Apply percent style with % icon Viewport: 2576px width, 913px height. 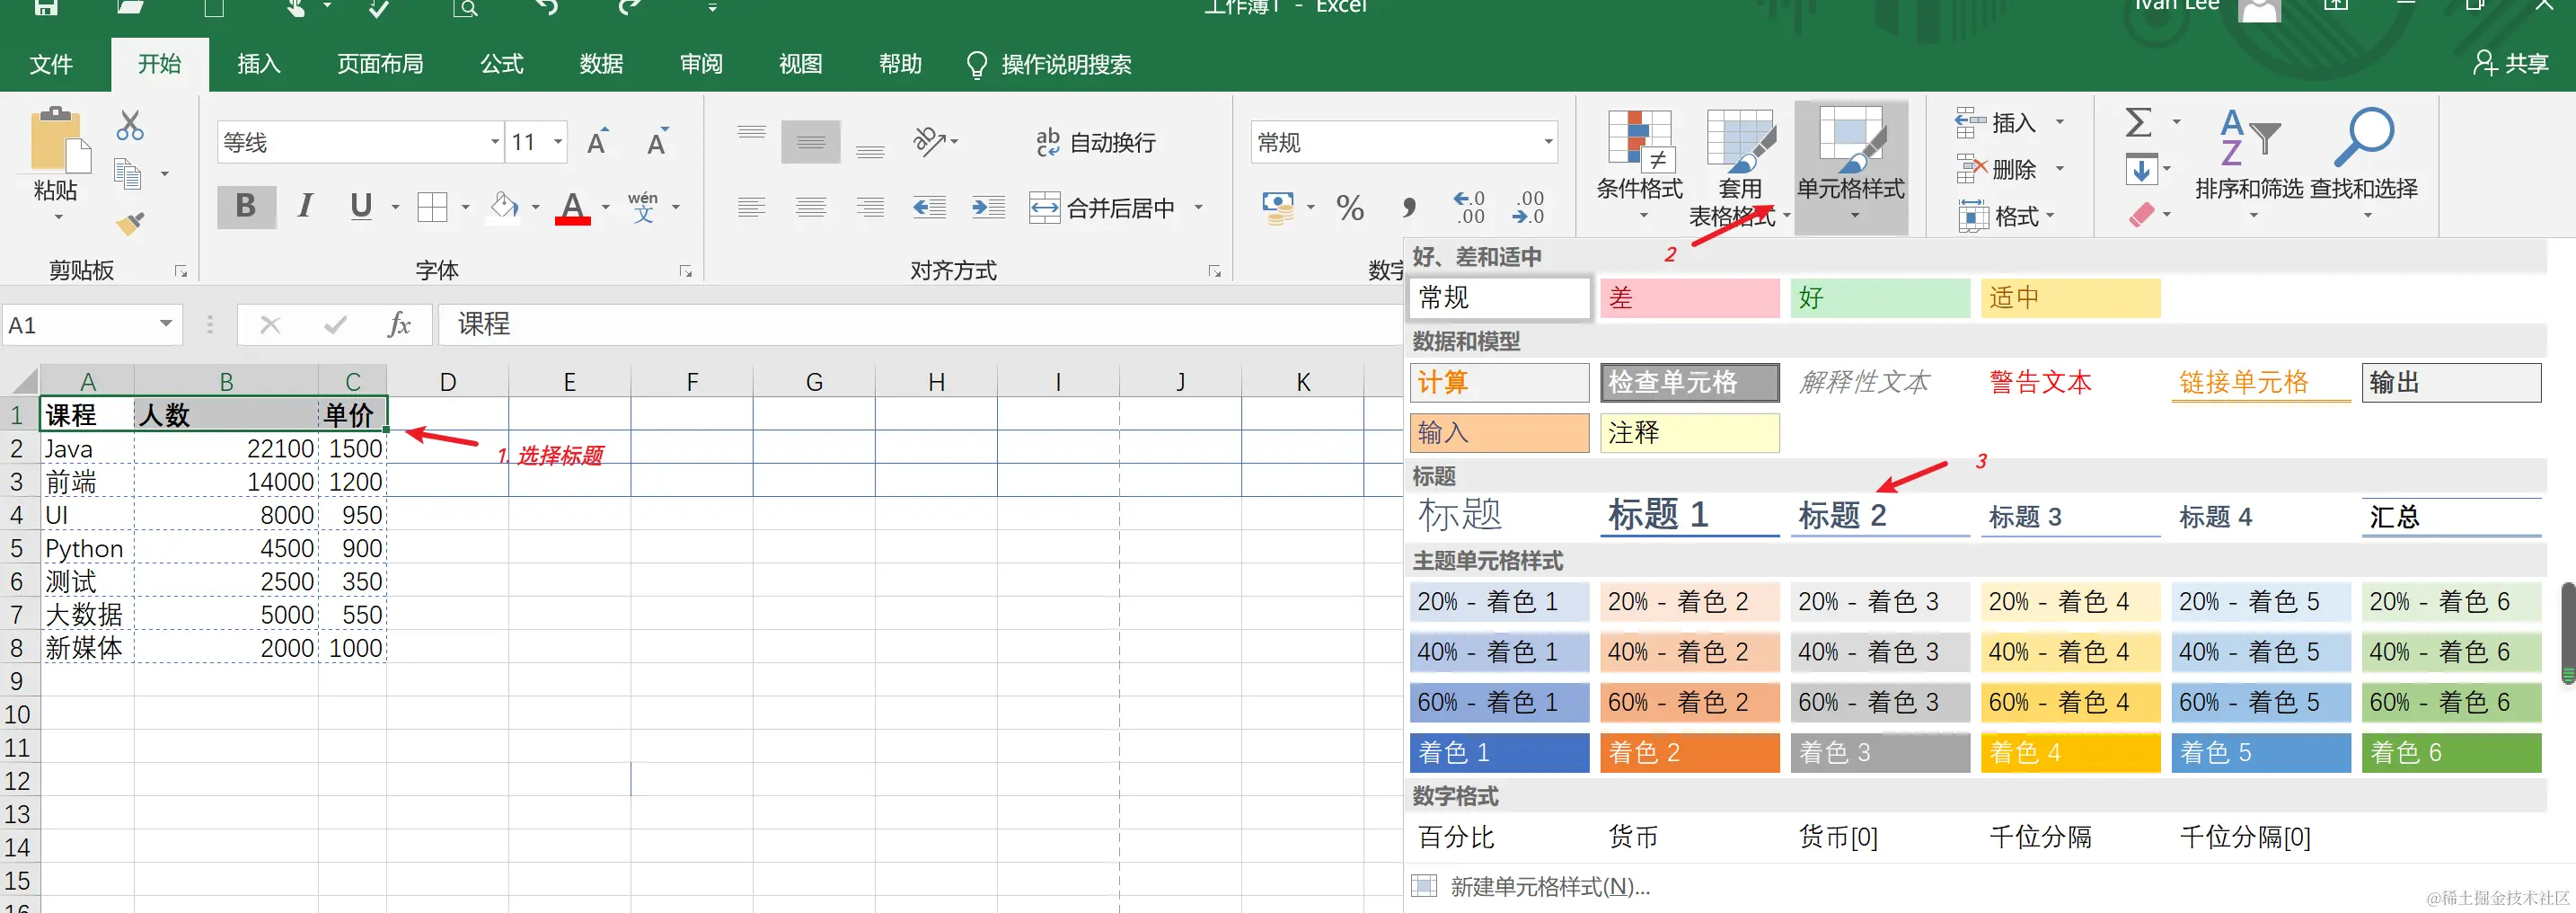click(1350, 207)
